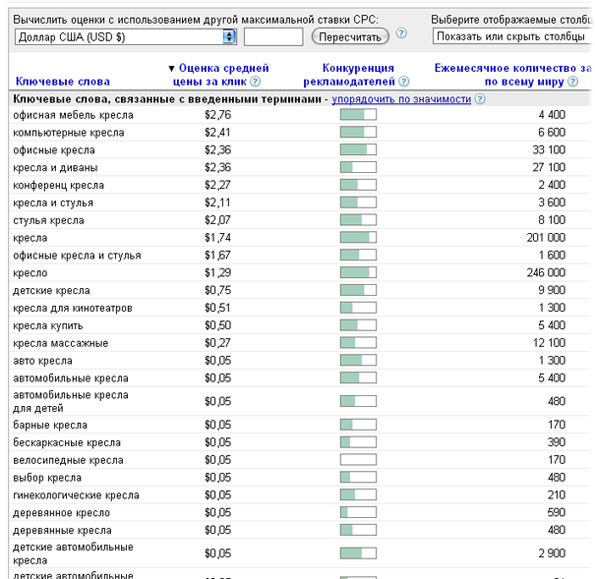Select keyword деревянное кресло

[61, 513]
